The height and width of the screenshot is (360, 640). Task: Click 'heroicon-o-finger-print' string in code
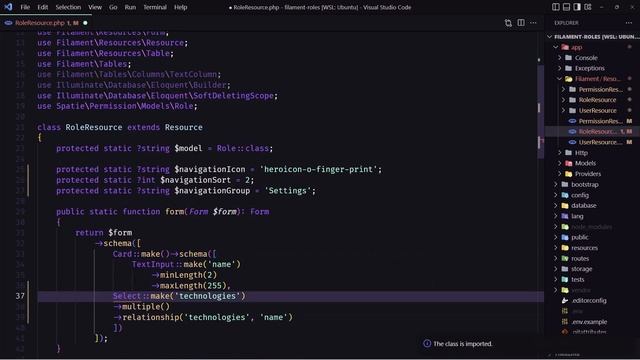click(x=318, y=169)
